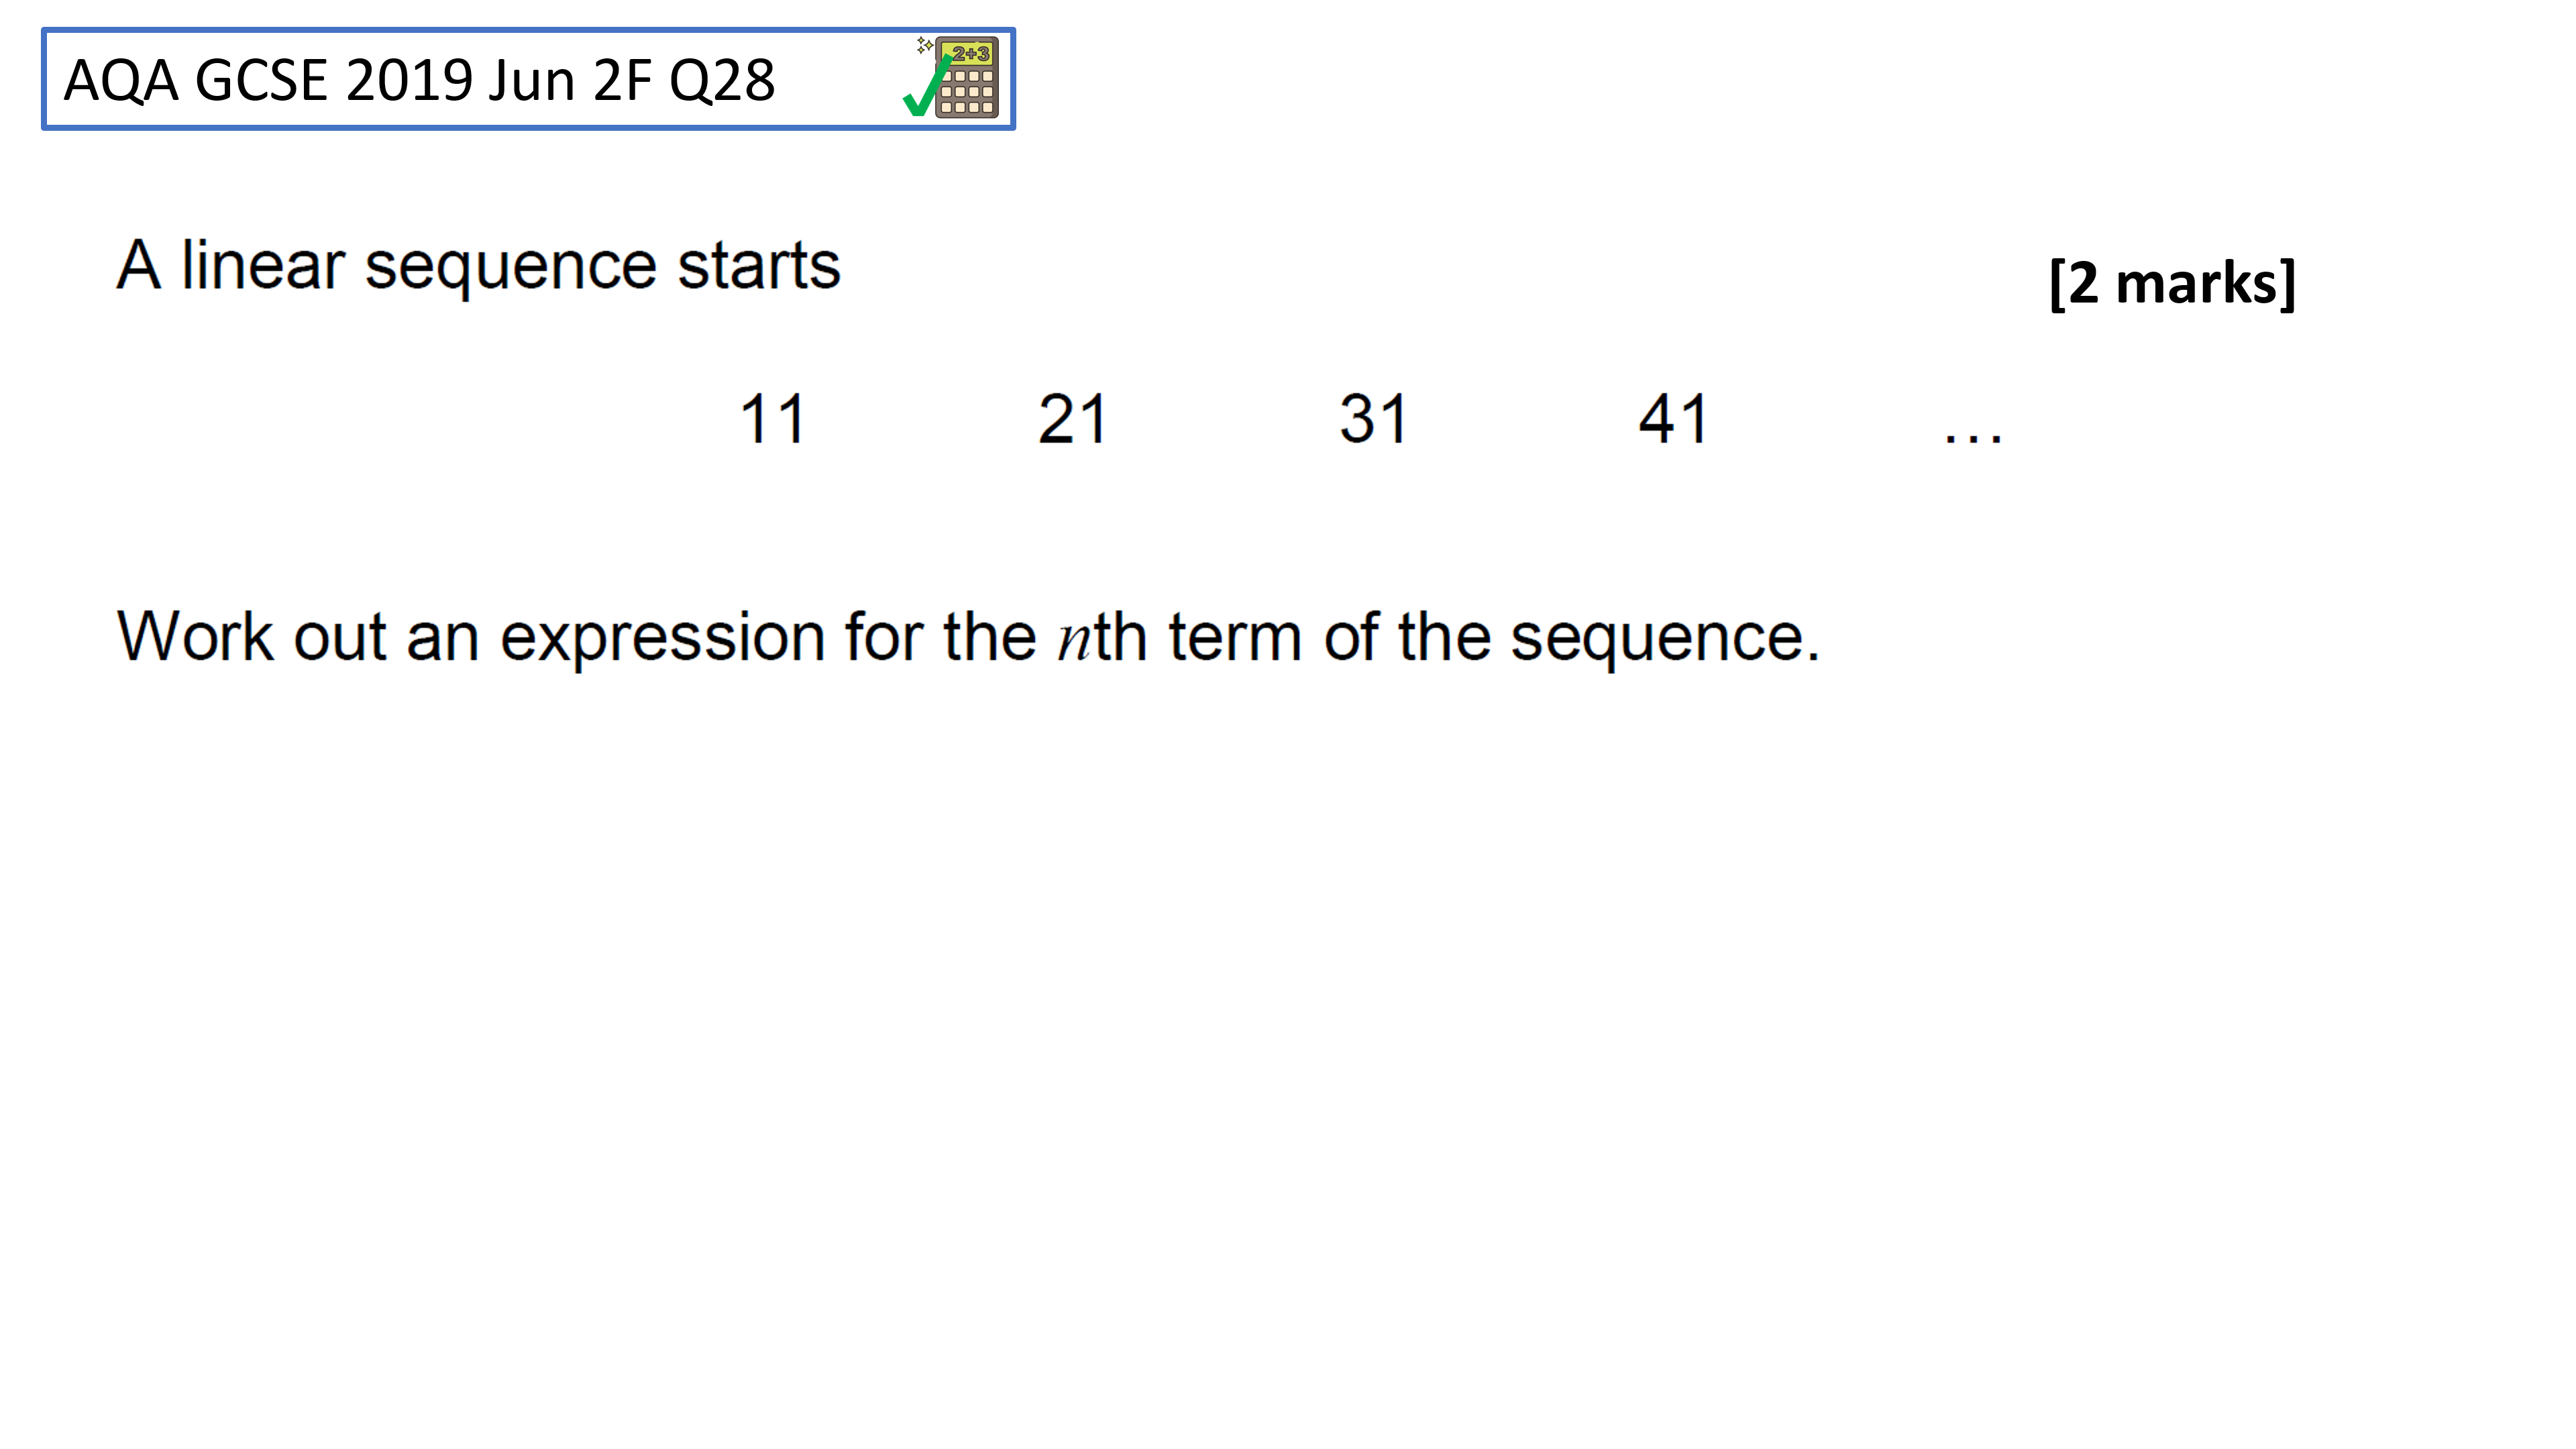Click the word 'sequence.' ending the question
Screen dimensions: 2576x1449
coord(1664,638)
